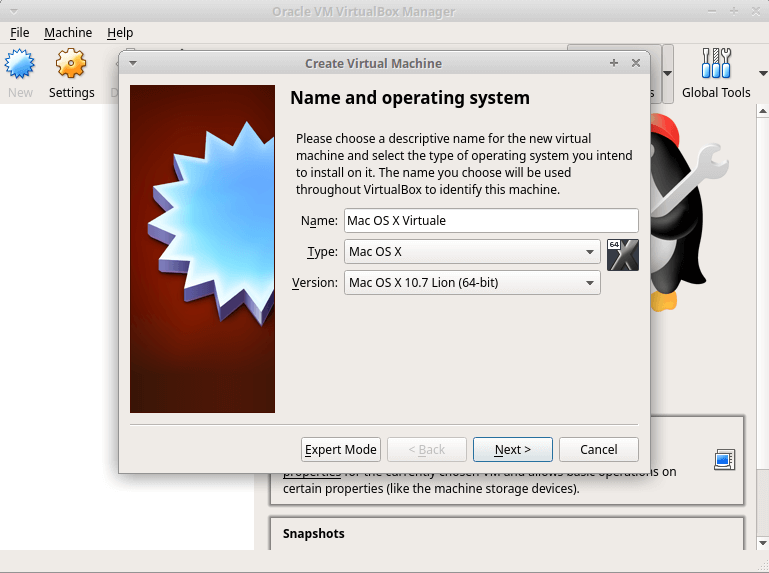Screen dimensions: 769x573
Task: Open the Help menu
Action: (120, 33)
